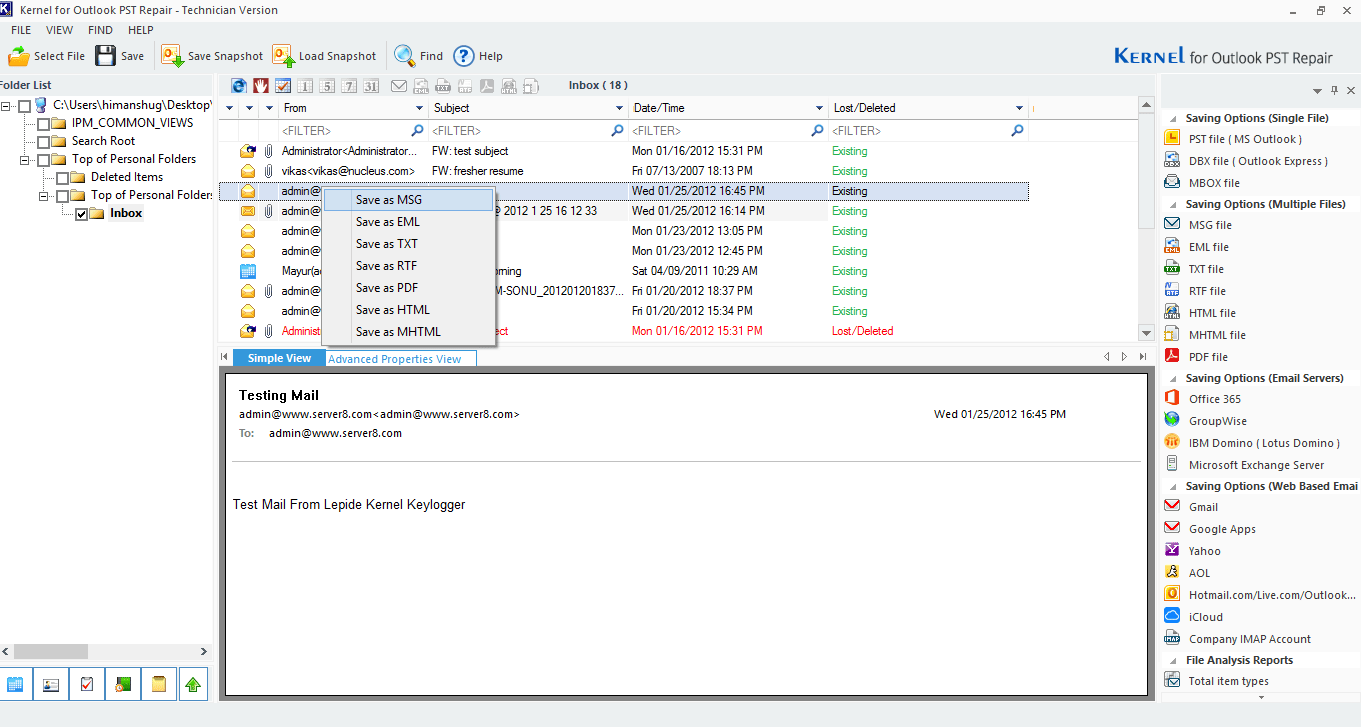Select Save as PDF from context menu
1361x727 pixels.
(x=409, y=288)
